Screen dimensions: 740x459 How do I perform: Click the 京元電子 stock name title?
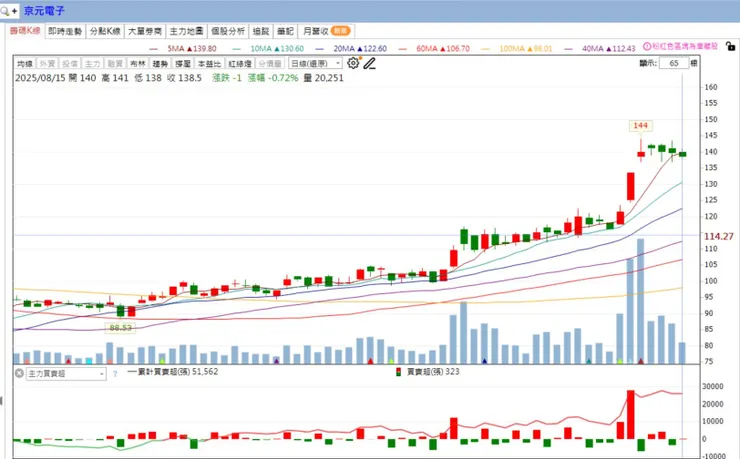(x=44, y=11)
